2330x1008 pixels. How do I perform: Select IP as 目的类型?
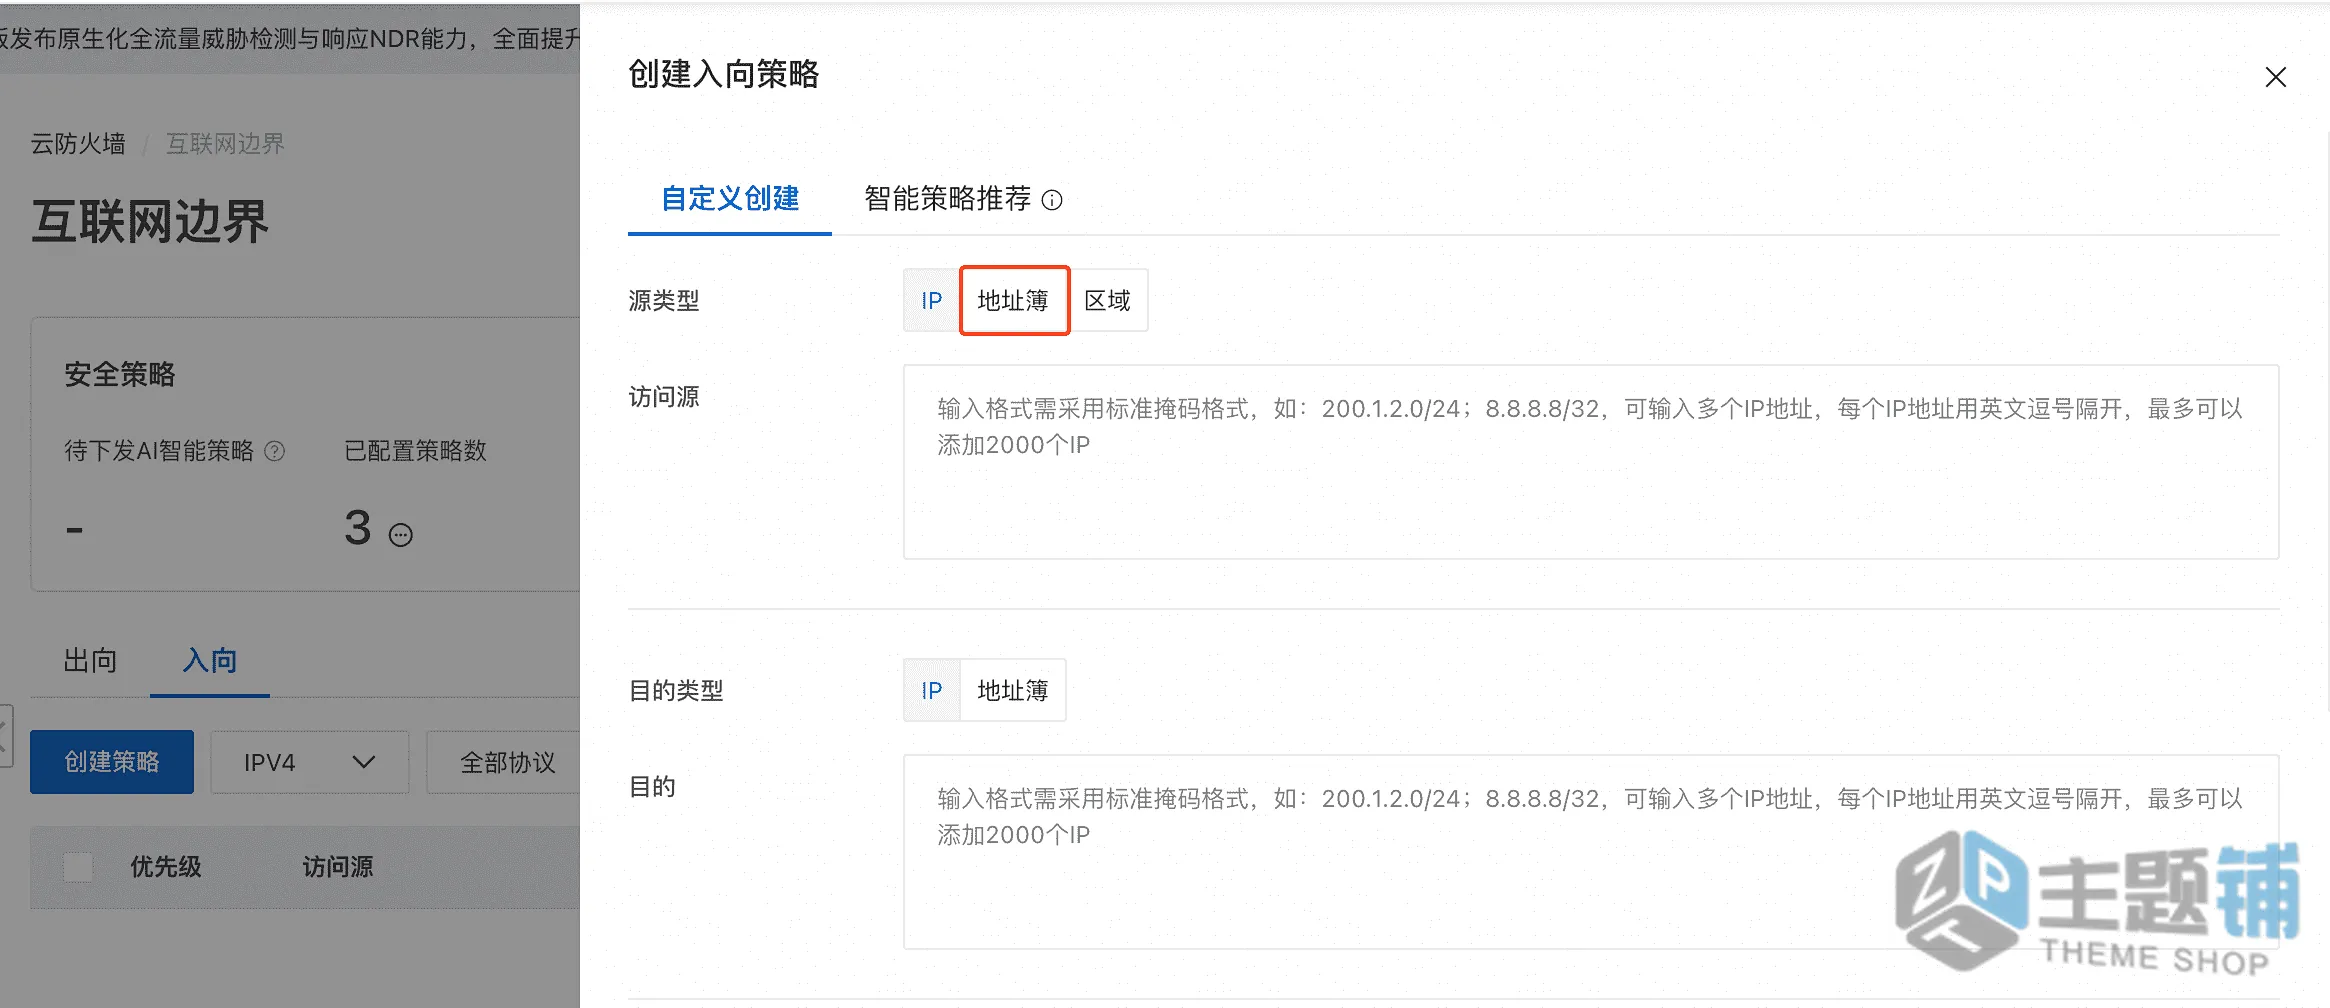[x=931, y=690]
